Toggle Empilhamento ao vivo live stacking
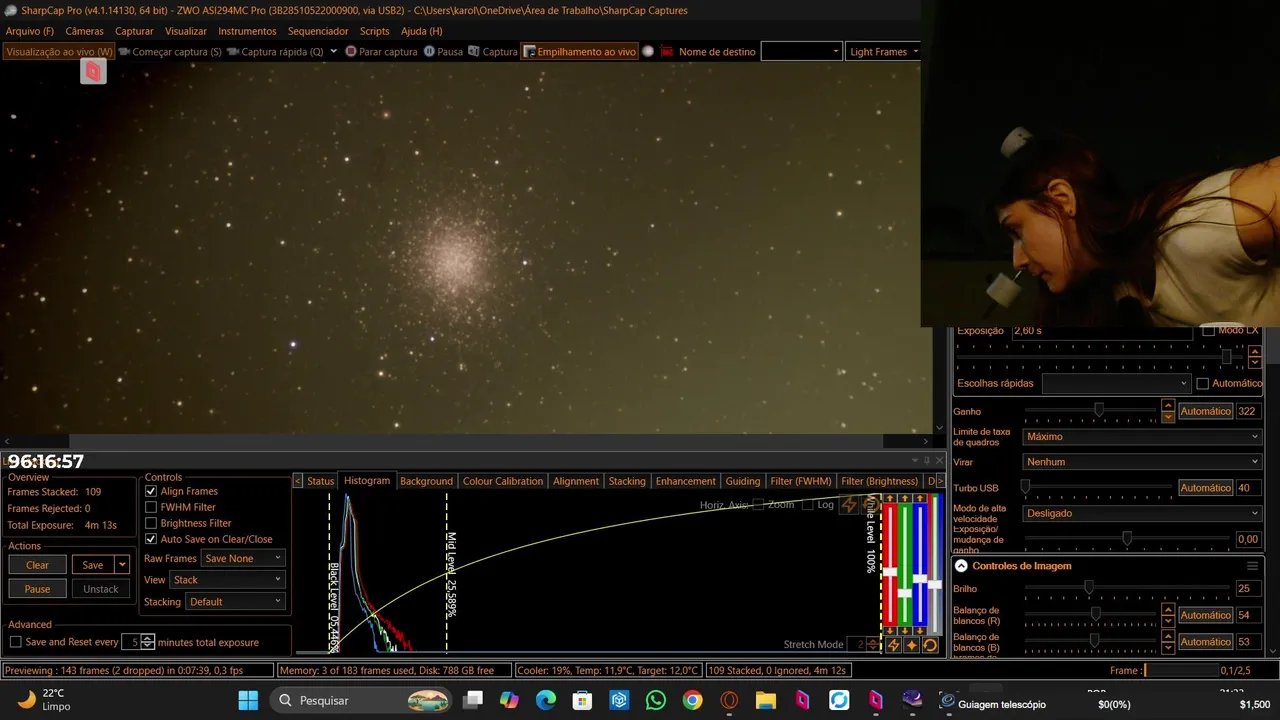Screen dimensions: 1280x720 (x=580, y=52)
